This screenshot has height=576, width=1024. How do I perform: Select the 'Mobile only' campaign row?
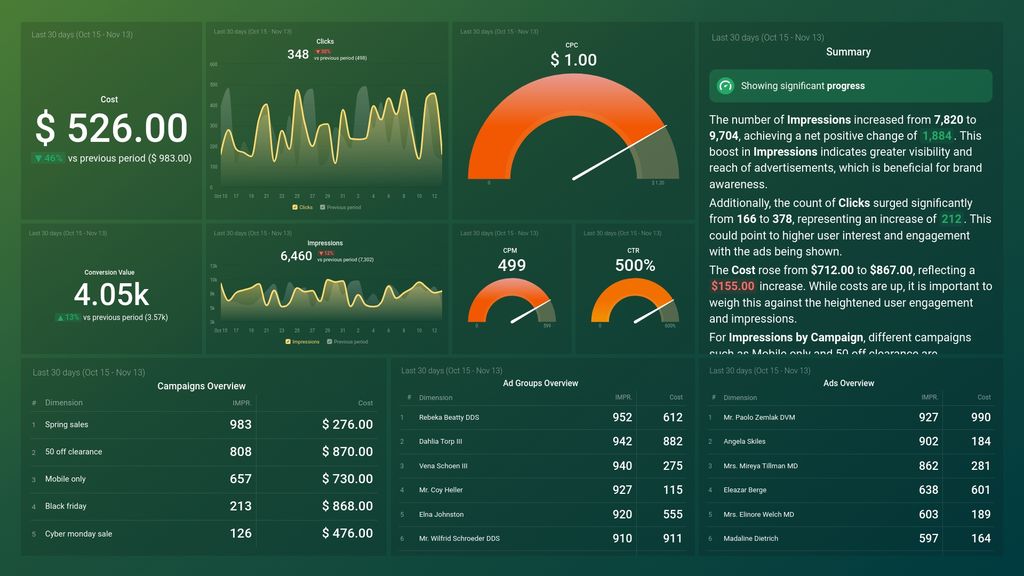click(x=203, y=479)
